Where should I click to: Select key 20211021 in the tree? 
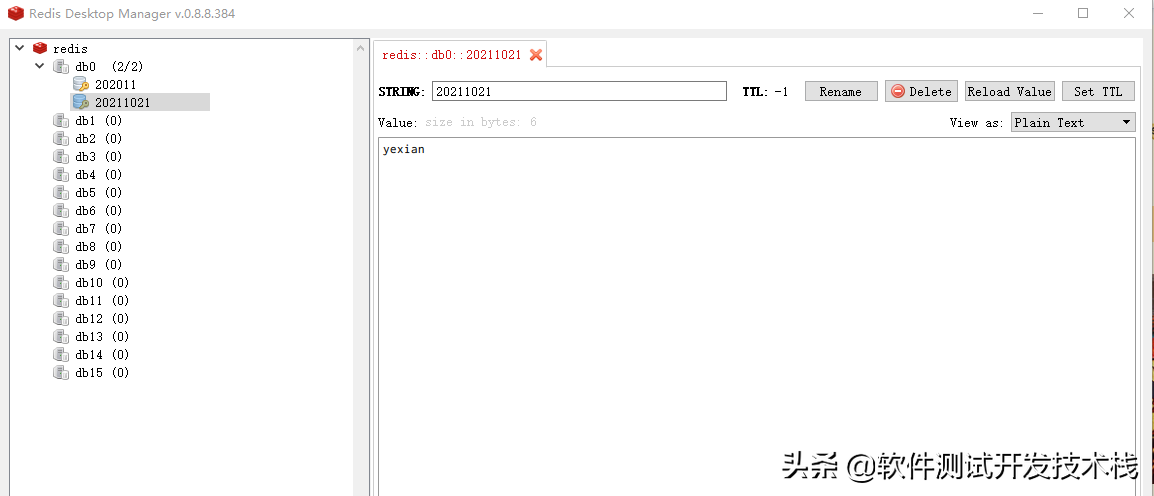click(x=122, y=102)
